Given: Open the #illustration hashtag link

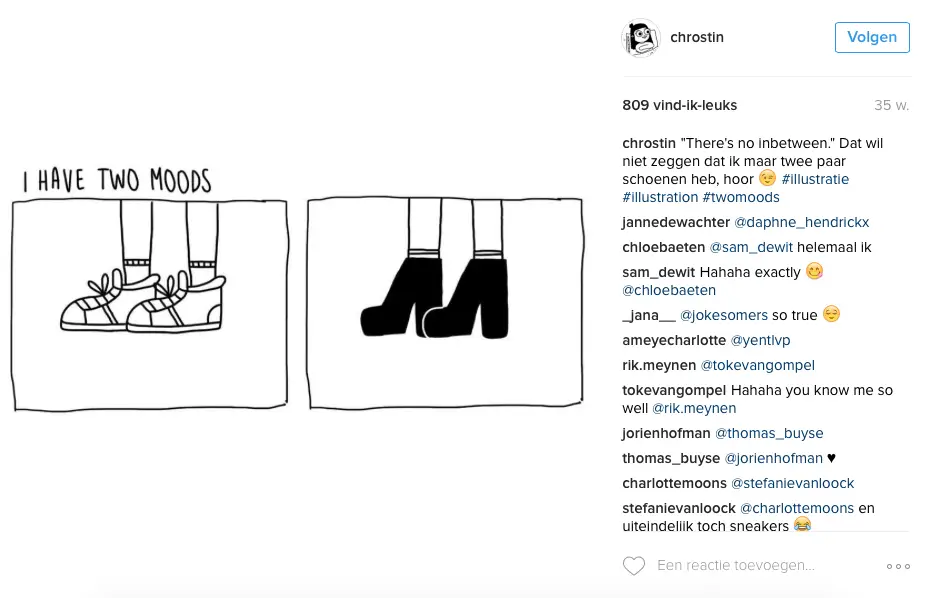Looking at the screenshot, I should (660, 197).
